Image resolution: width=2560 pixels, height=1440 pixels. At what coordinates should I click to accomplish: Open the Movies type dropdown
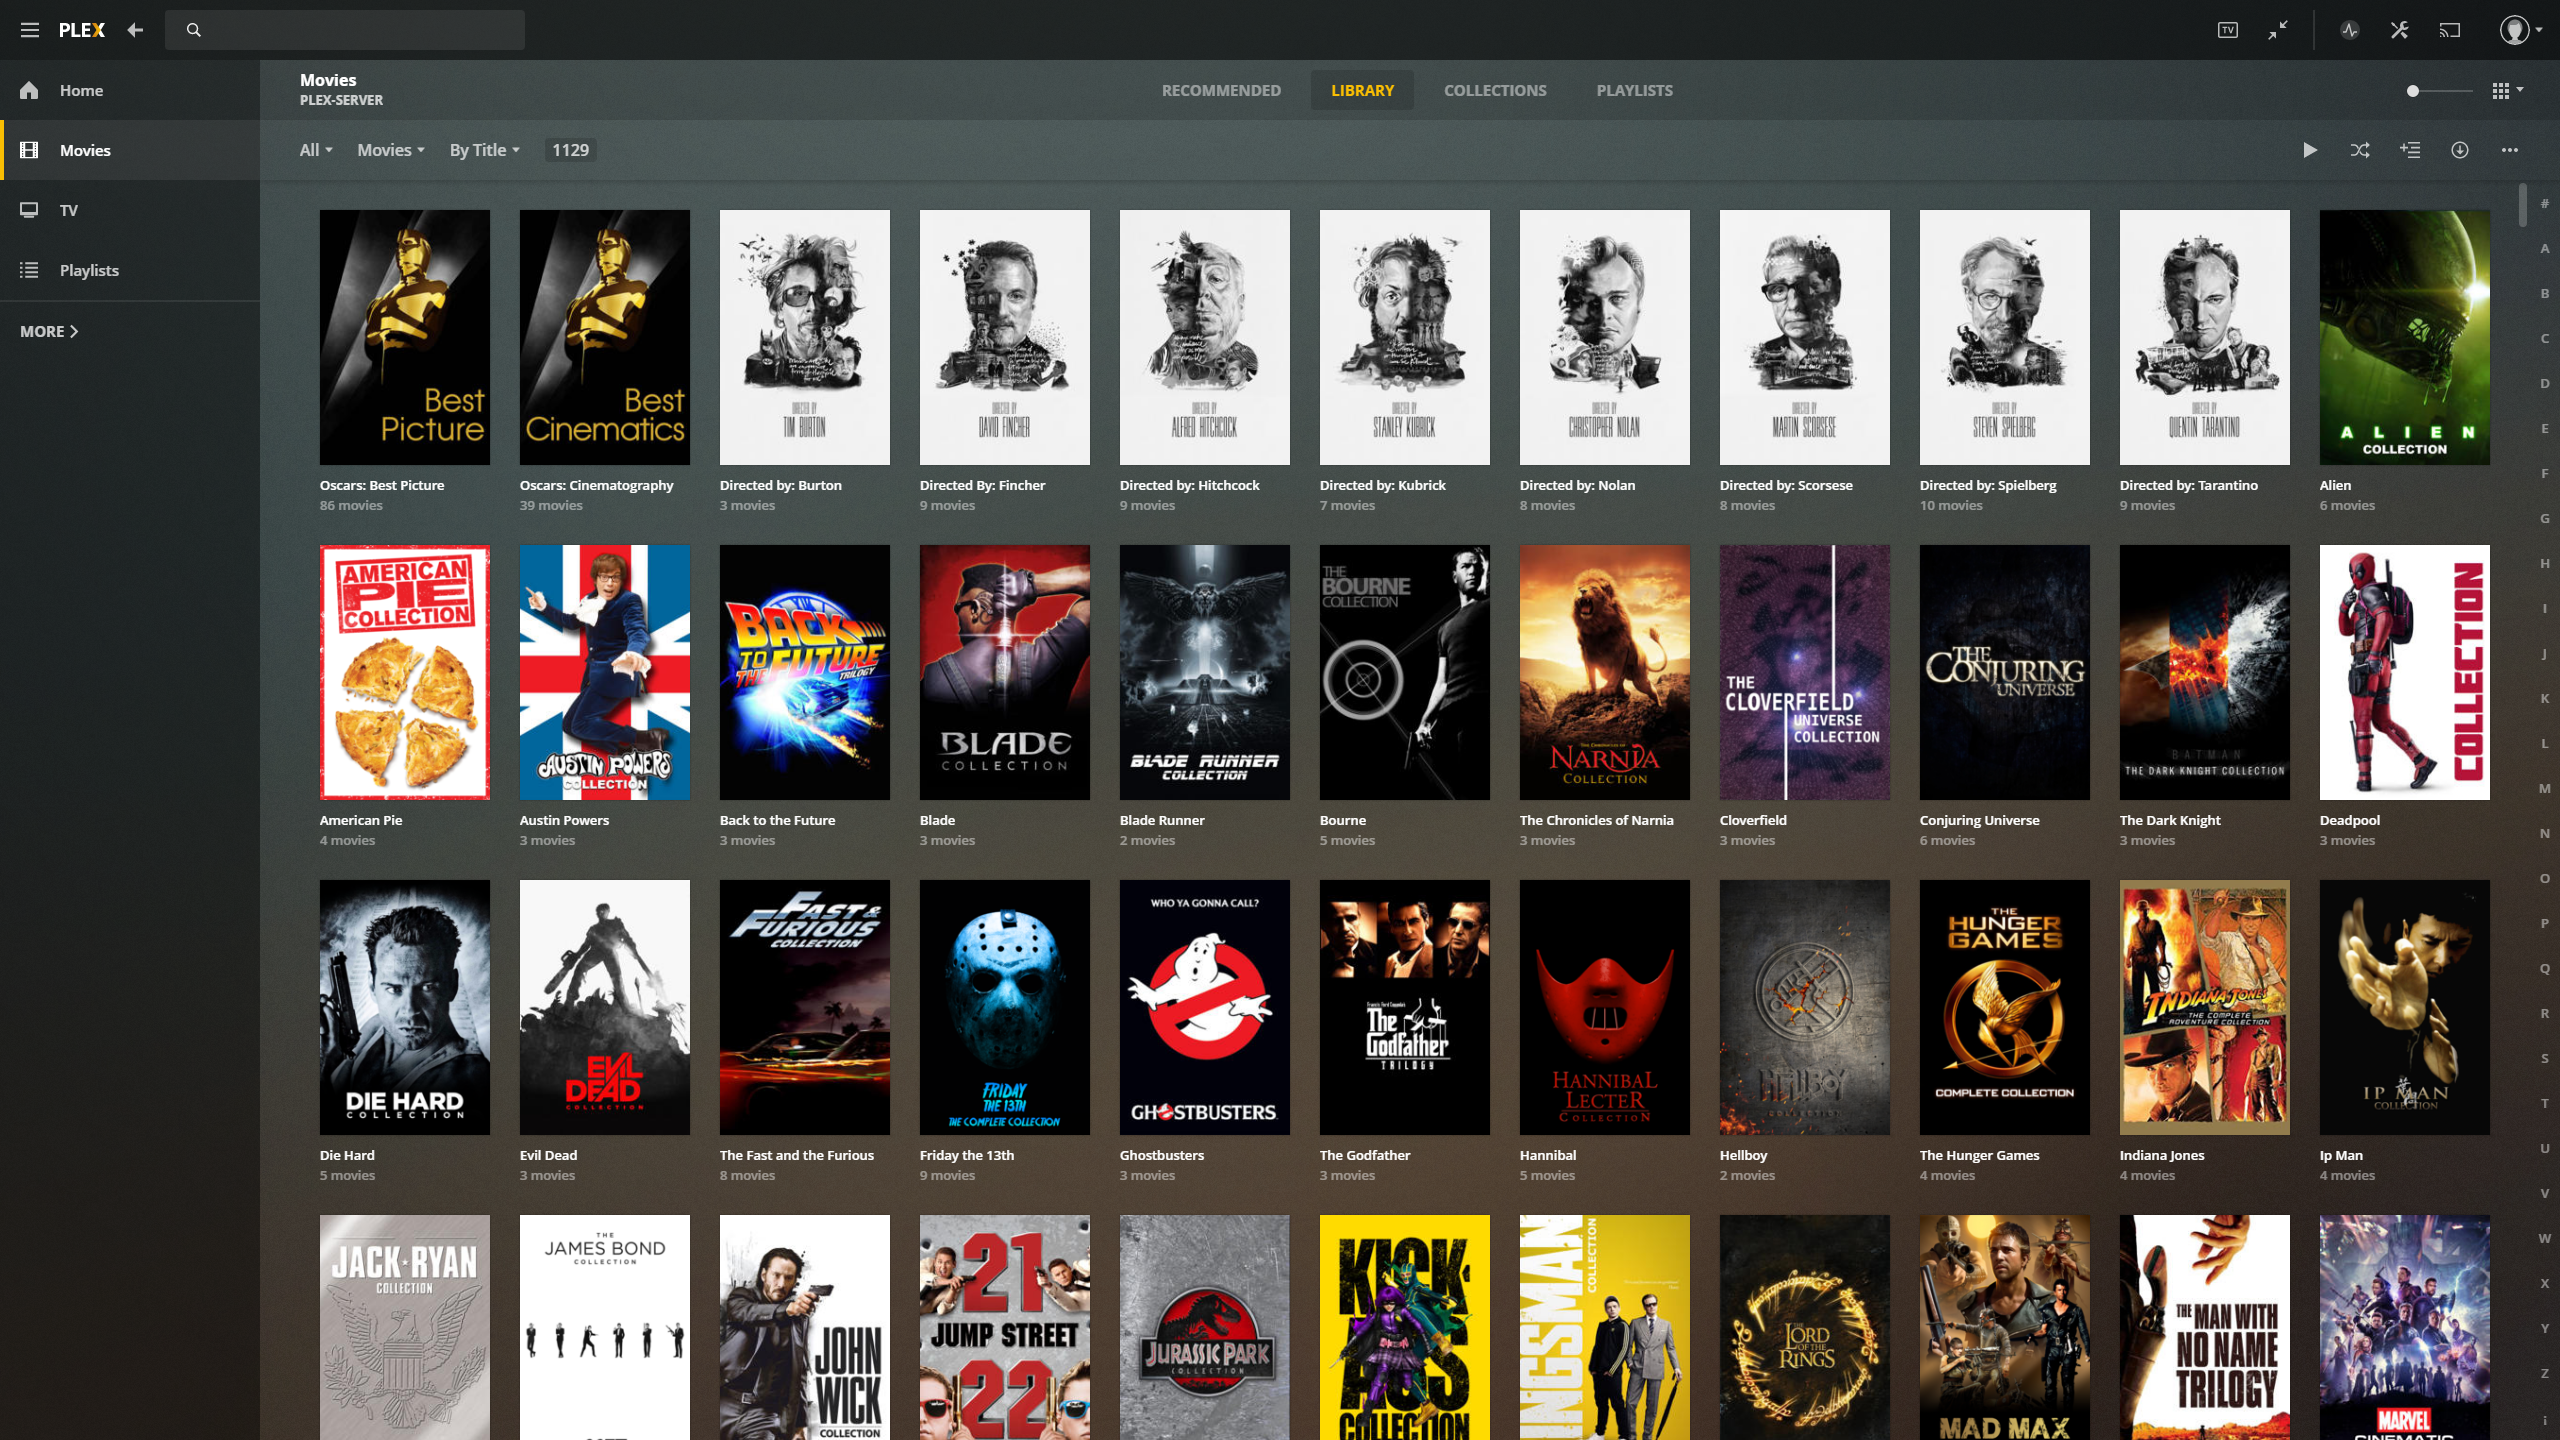pos(391,150)
